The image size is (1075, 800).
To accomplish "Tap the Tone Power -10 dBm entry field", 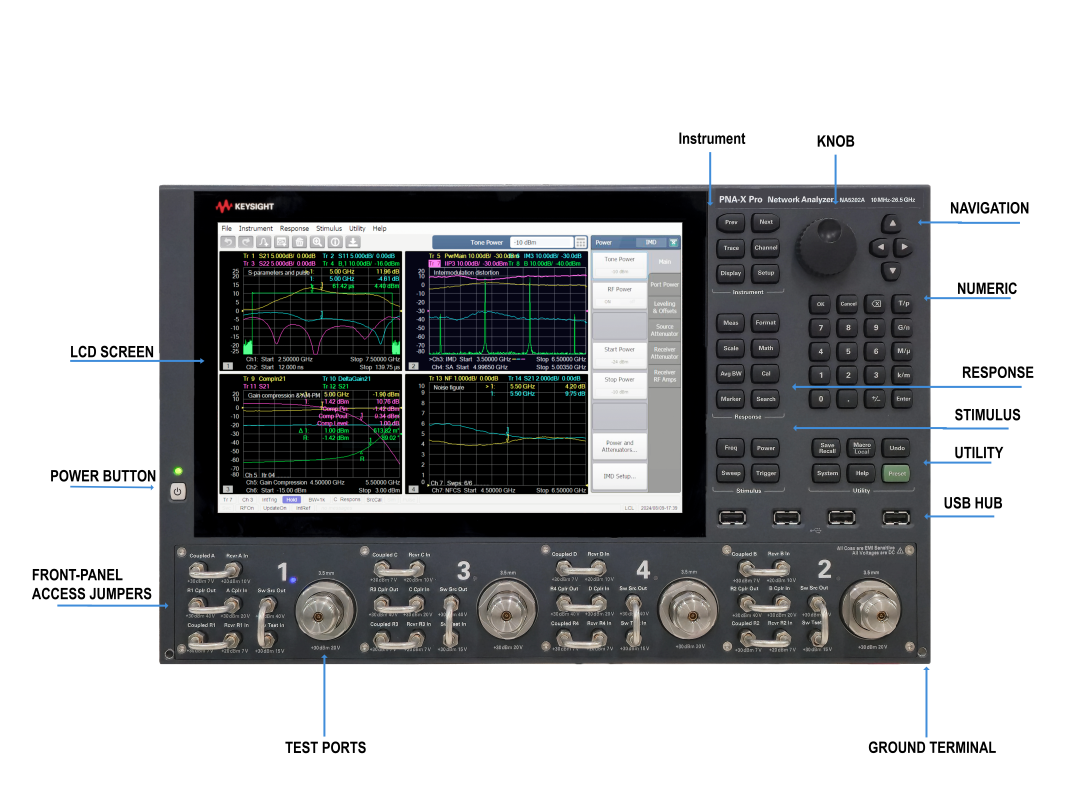I will 542,242.
